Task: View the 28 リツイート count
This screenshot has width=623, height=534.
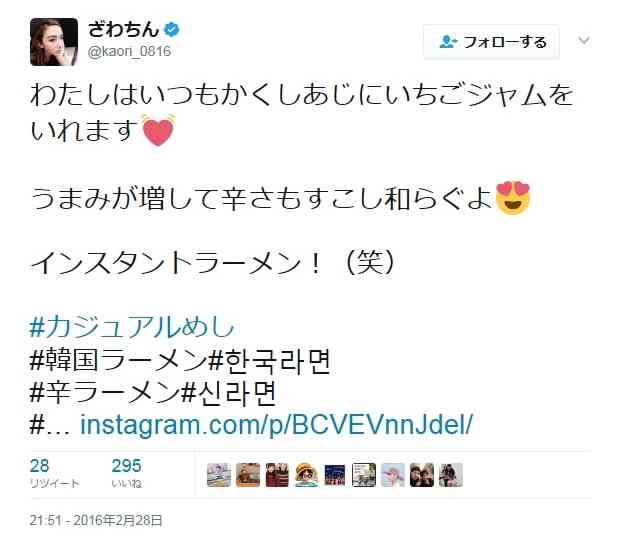Action: [x=54, y=474]
